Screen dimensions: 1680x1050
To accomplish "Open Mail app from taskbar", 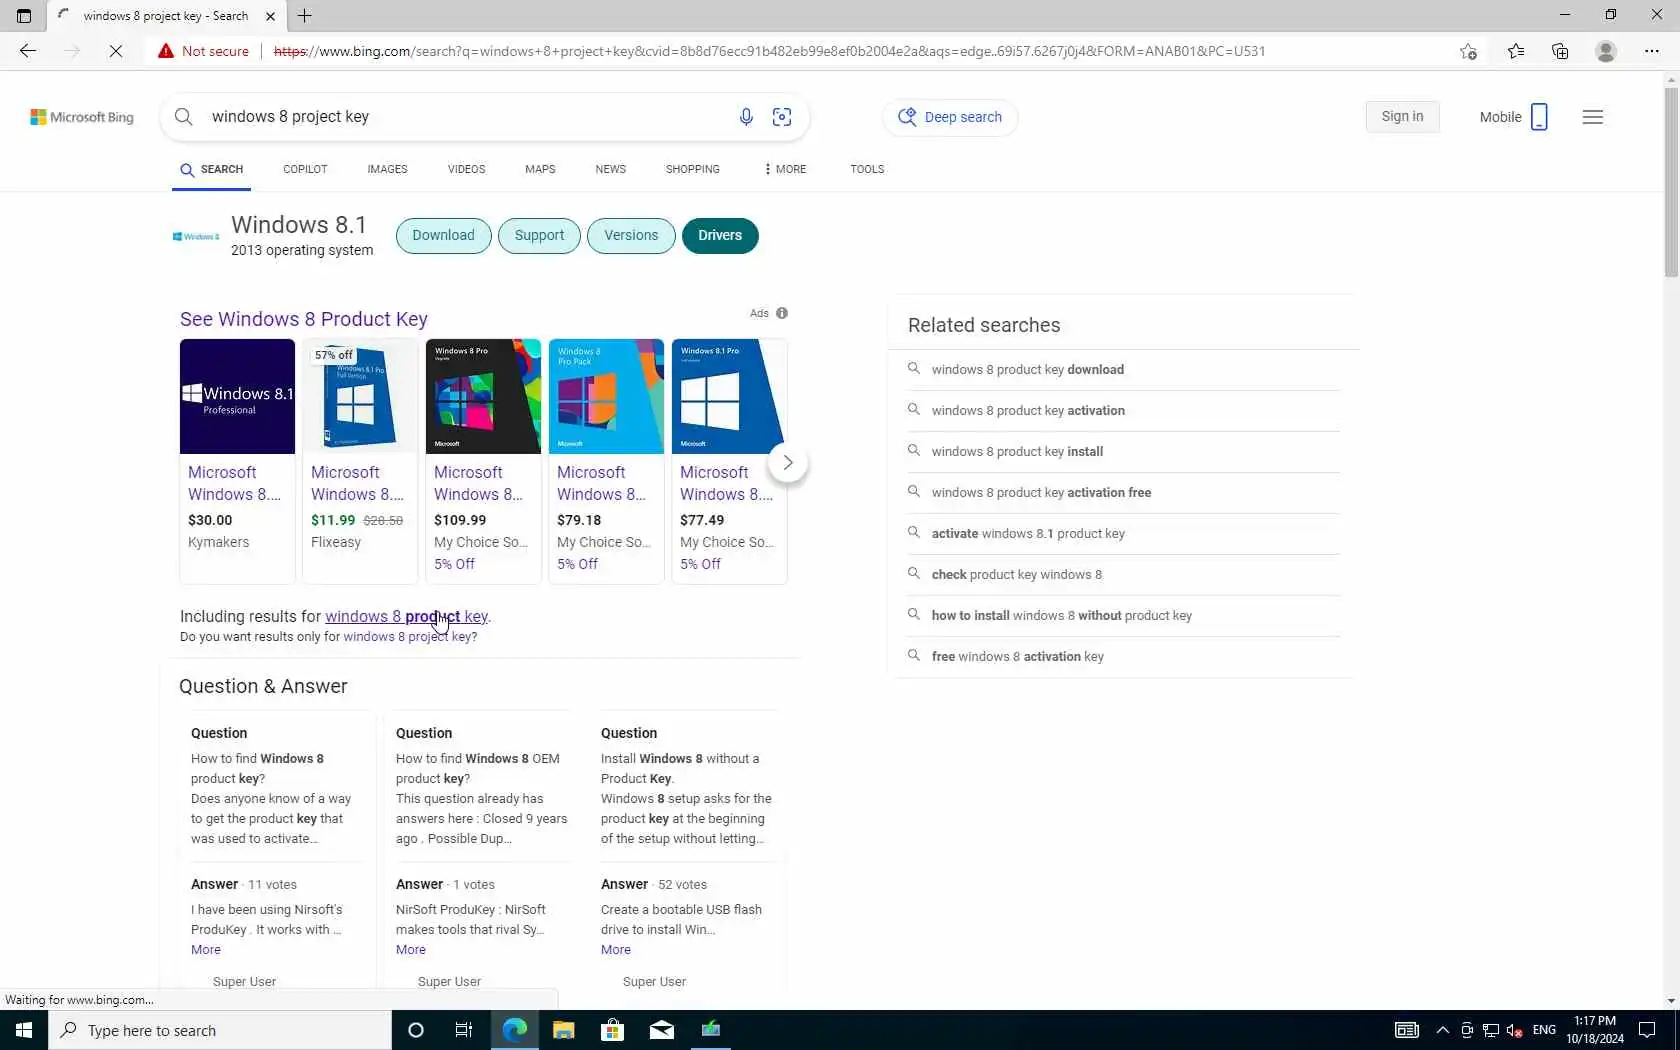I will (x=662, y=1030).
